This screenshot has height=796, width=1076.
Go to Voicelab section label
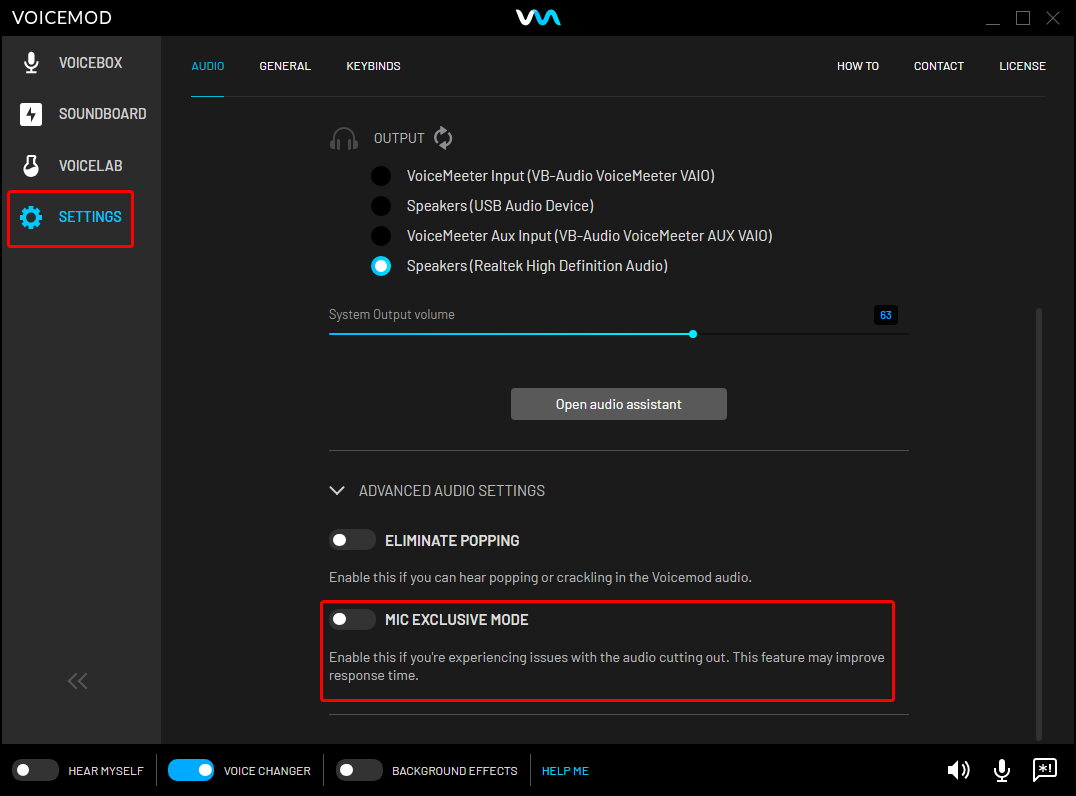point(91,166)
